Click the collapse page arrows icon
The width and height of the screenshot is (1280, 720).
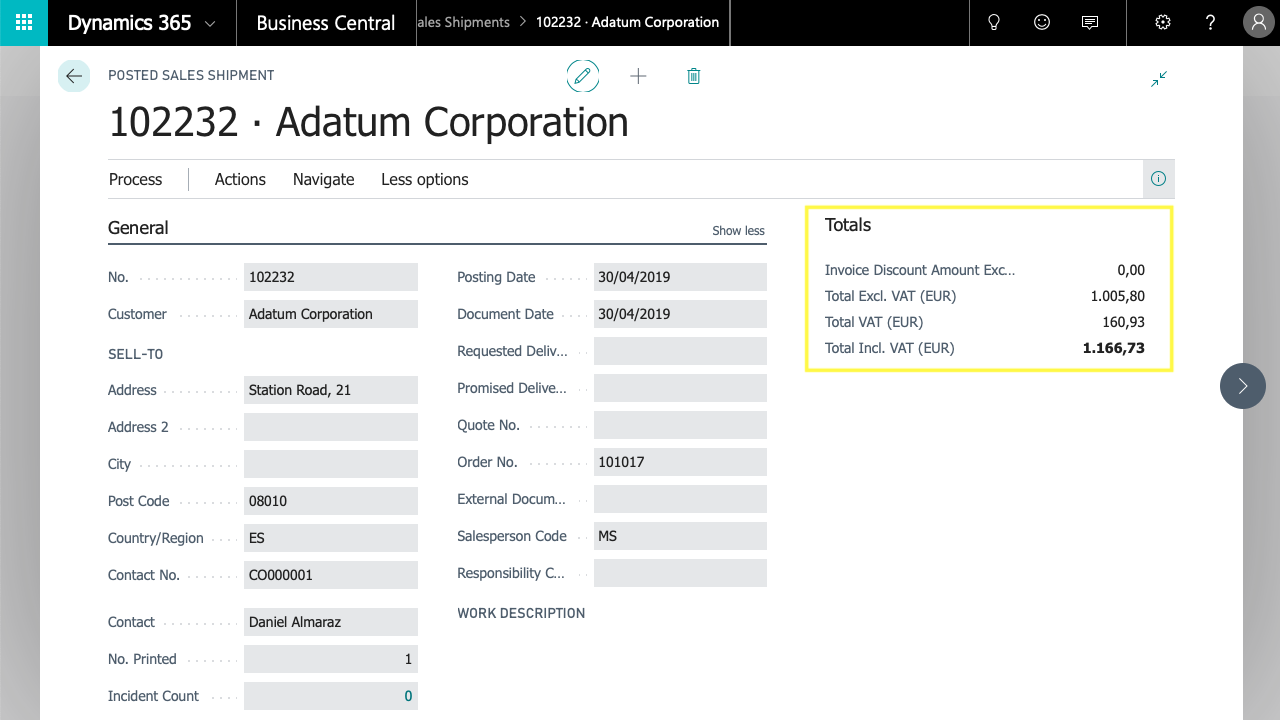click(1159, 79)
